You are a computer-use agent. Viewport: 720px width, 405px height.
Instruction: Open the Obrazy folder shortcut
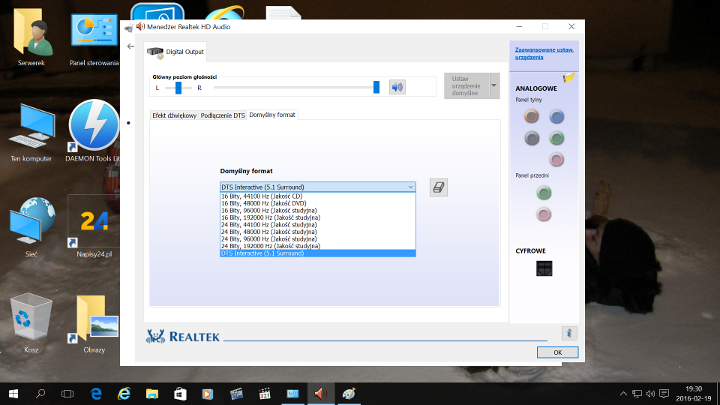(x=94, y=324)
